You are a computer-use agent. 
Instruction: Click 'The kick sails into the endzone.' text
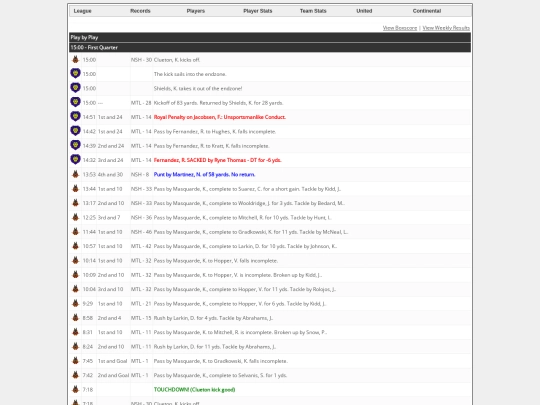click(x=190, y=74)
